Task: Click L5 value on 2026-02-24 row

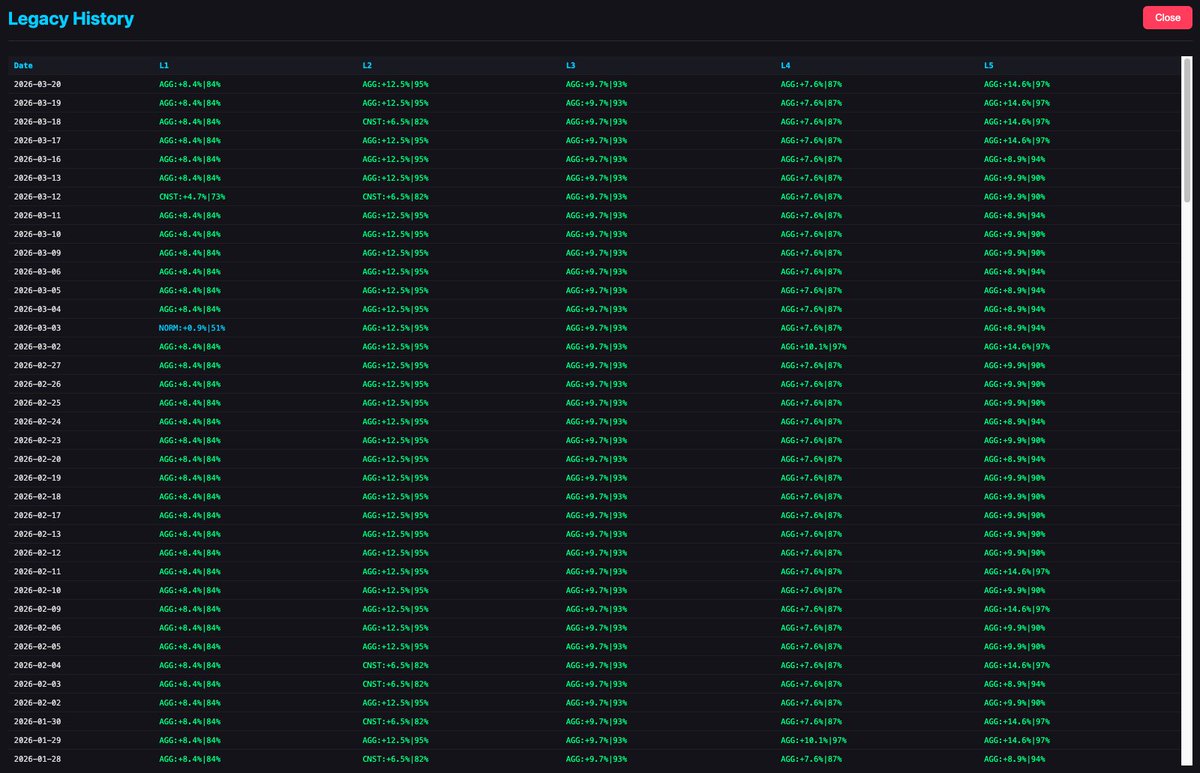Action: click(1015, 421)
